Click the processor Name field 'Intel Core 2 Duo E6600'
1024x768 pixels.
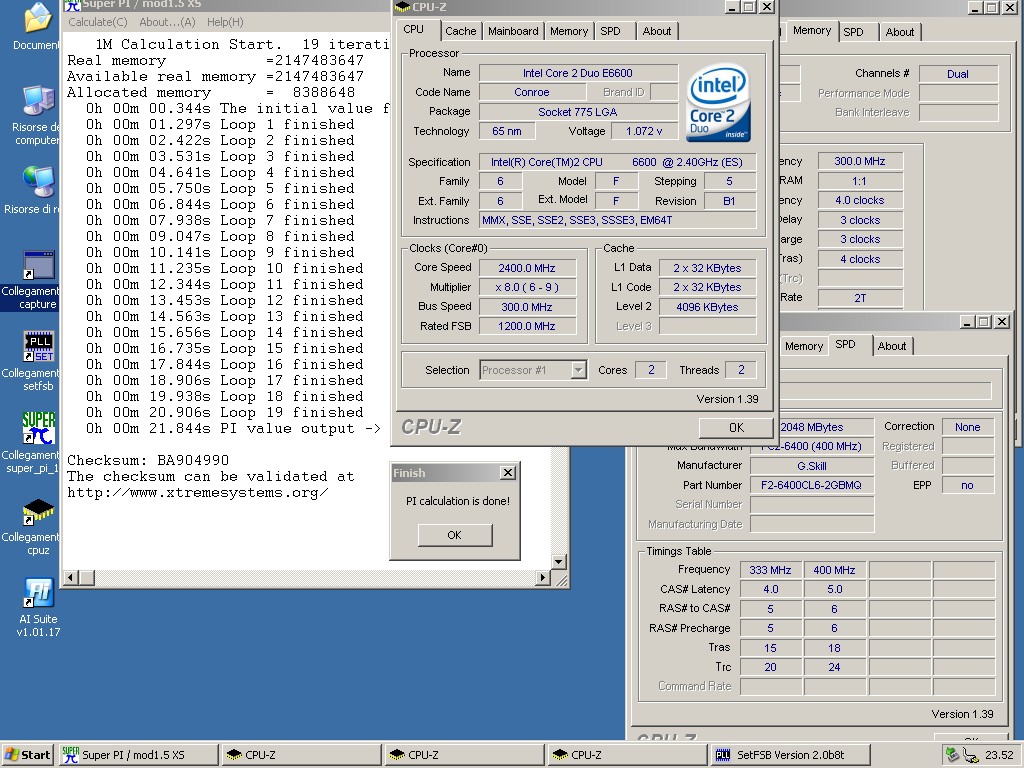[x=578, y=73]
